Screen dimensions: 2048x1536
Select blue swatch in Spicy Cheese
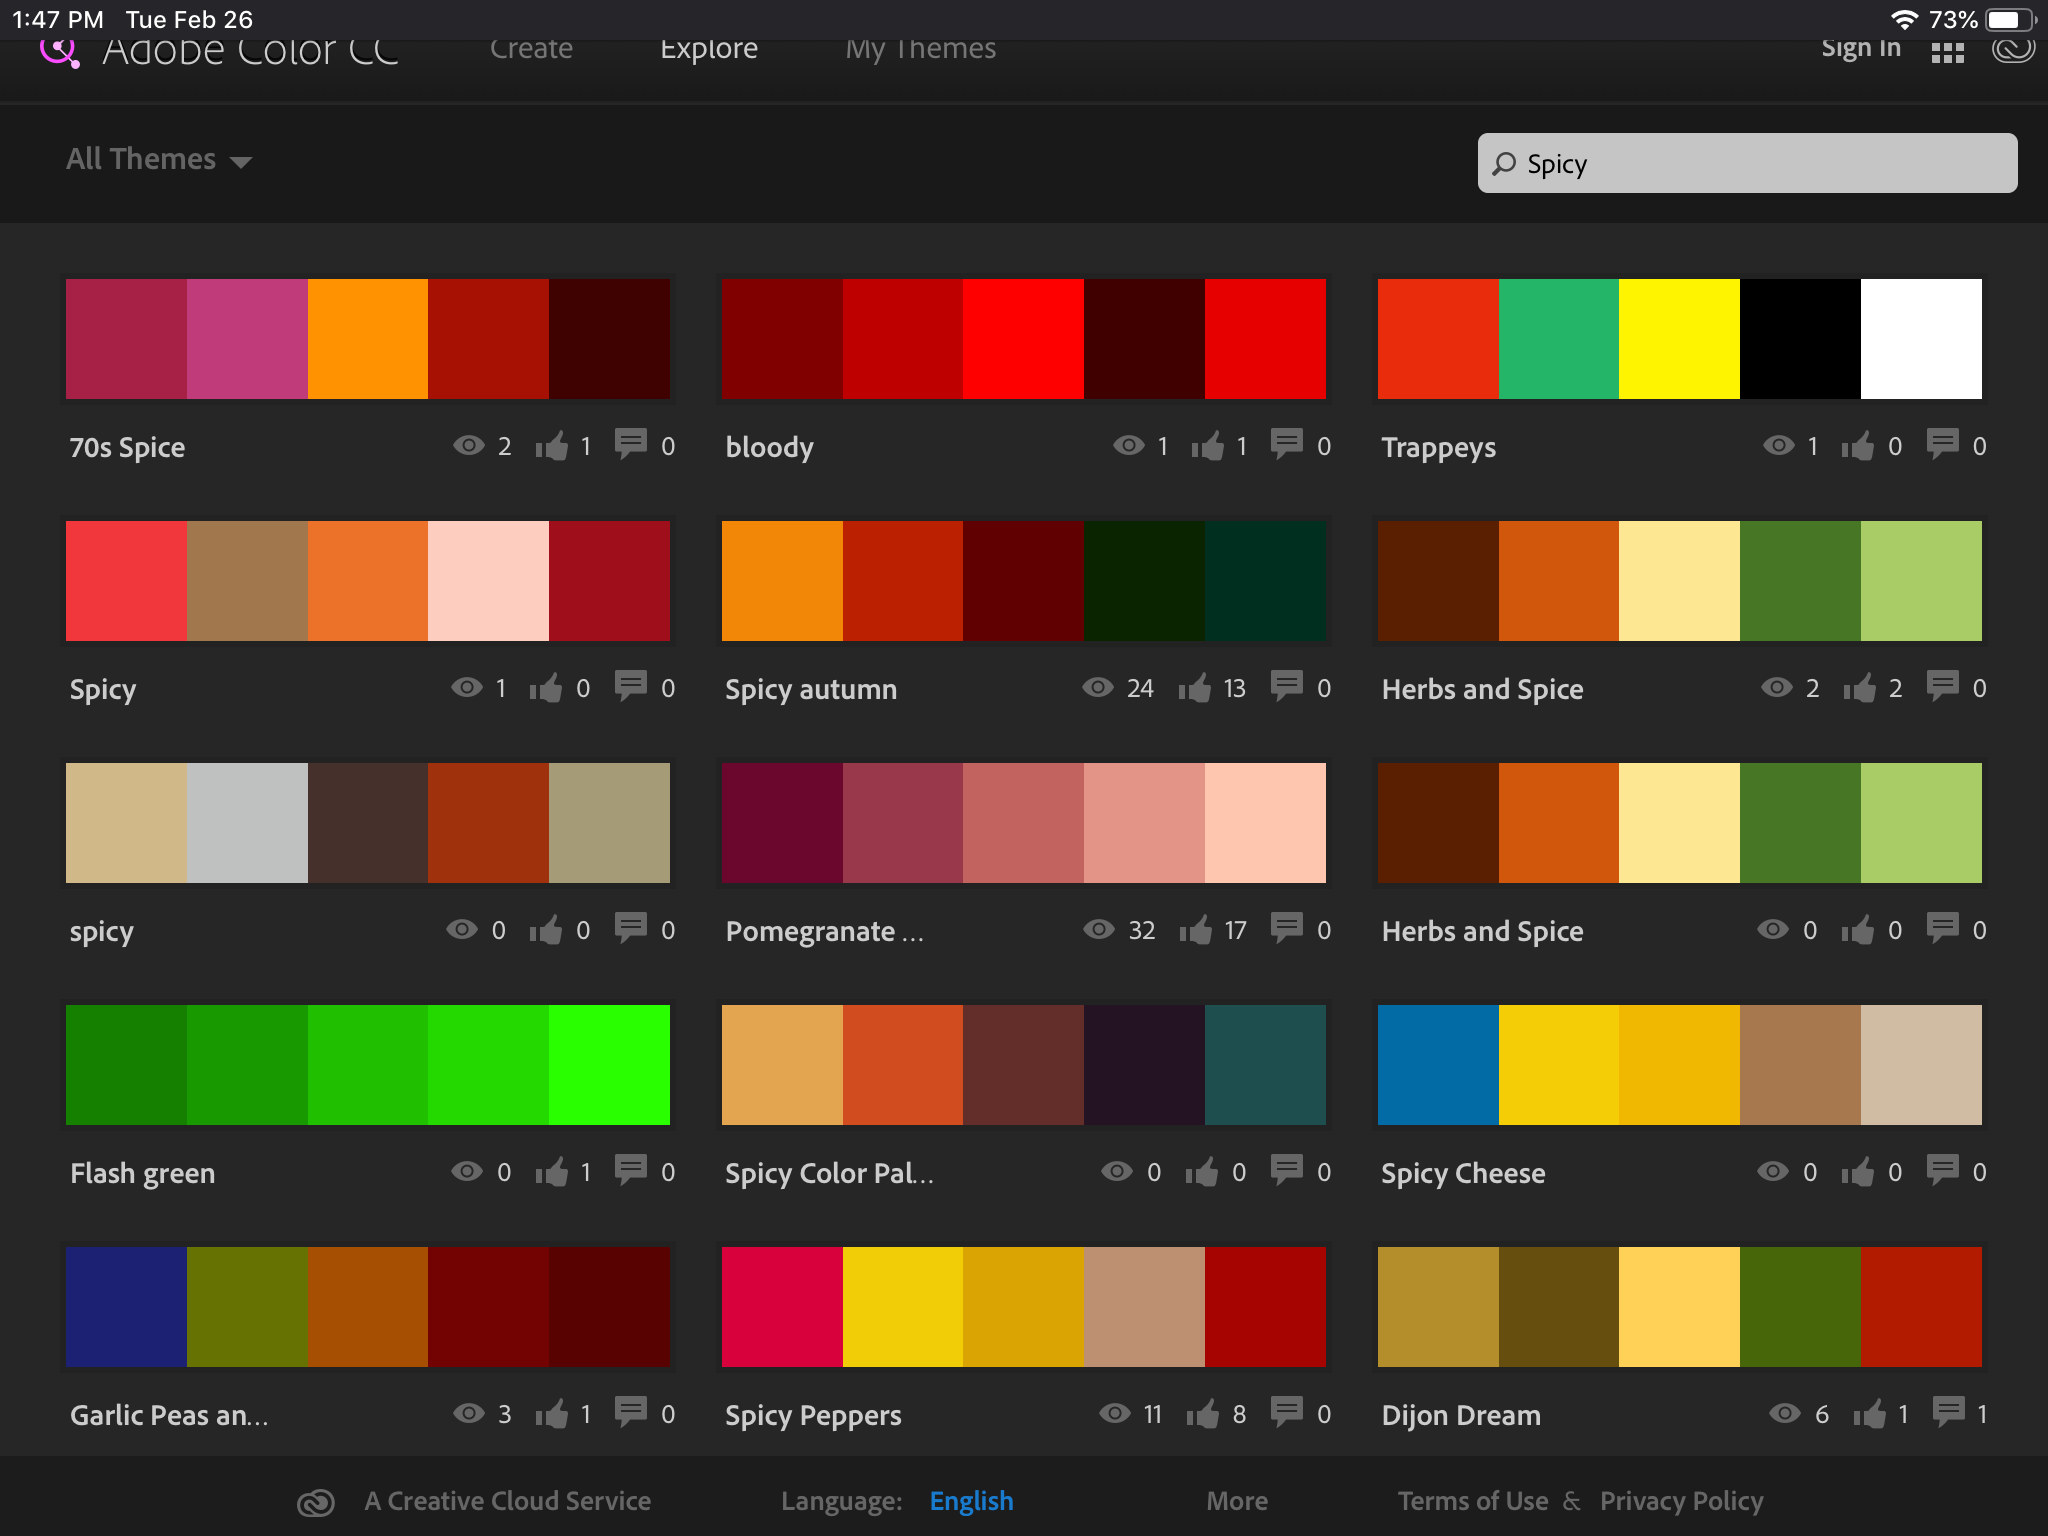click(1438, 1065)
